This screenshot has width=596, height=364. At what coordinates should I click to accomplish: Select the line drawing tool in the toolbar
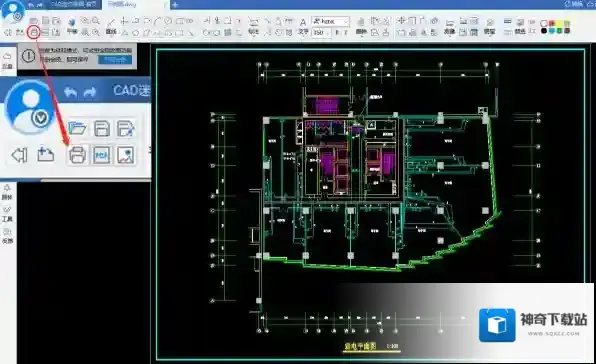coord(111,21)
